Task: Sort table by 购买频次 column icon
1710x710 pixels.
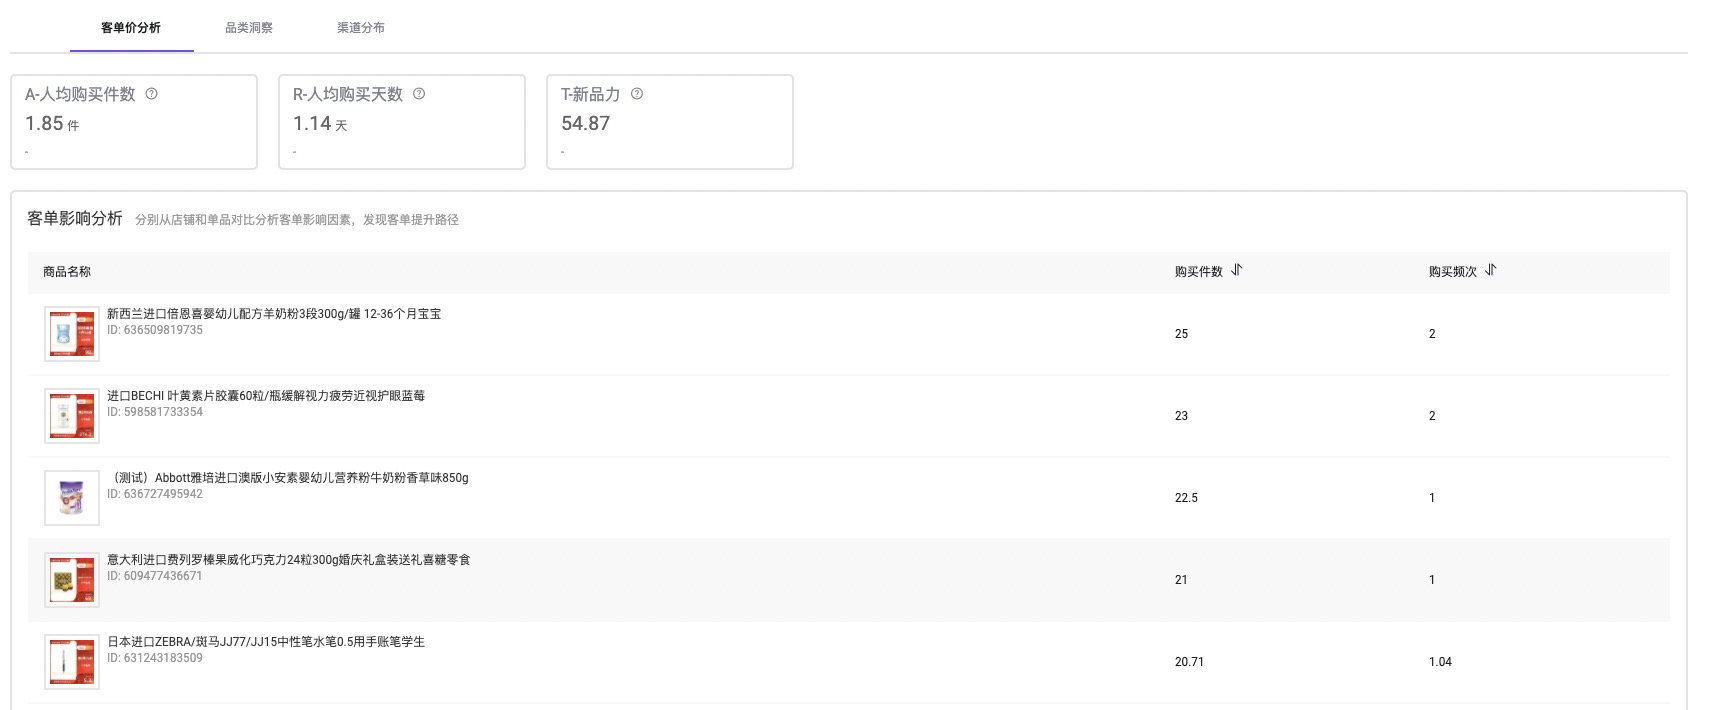Action: tap(1491, 270)
